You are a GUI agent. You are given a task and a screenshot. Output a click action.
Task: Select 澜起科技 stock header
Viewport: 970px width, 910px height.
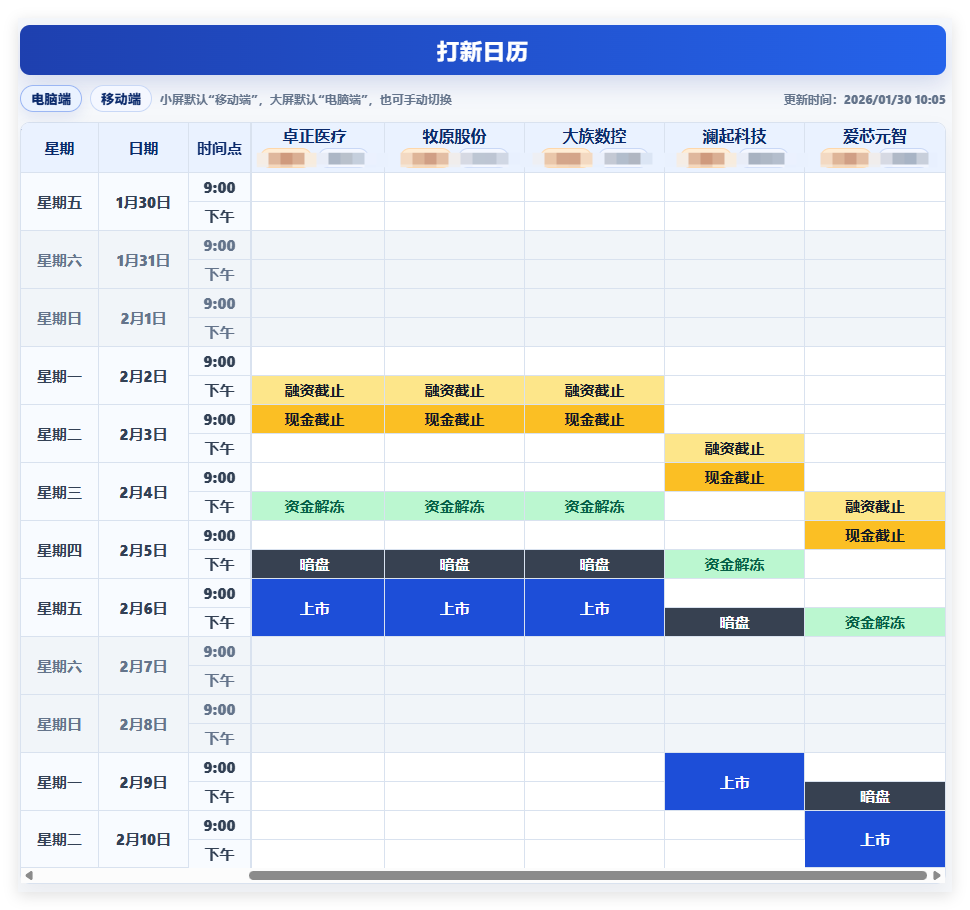point(734,136)
